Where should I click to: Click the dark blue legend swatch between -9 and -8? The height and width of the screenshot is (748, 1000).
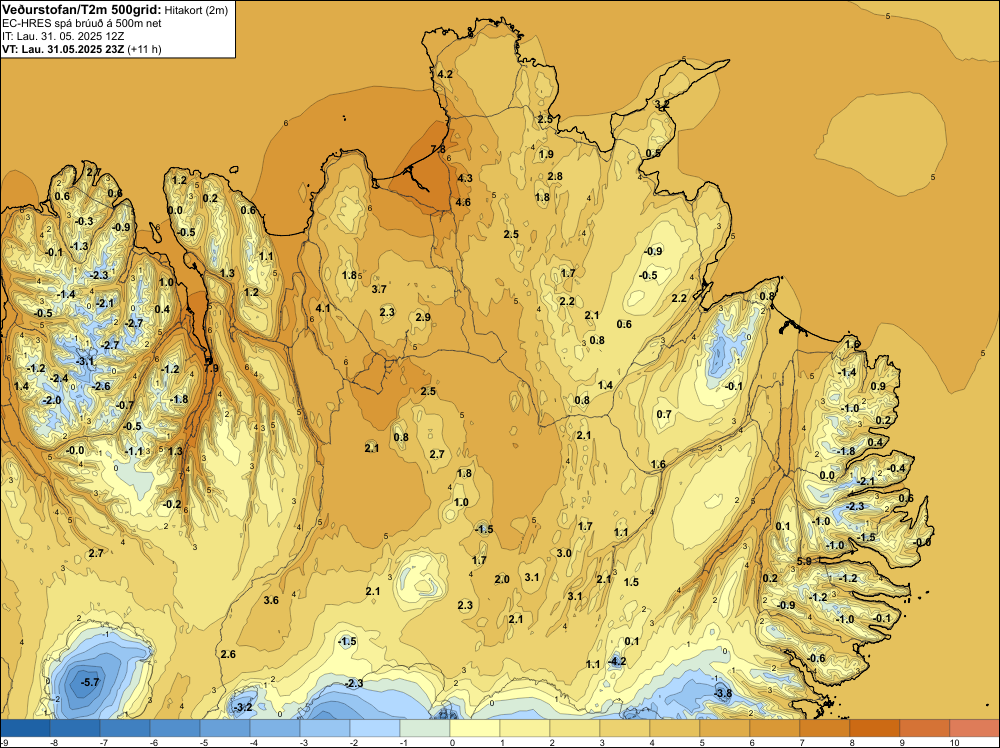coord(25,728)
